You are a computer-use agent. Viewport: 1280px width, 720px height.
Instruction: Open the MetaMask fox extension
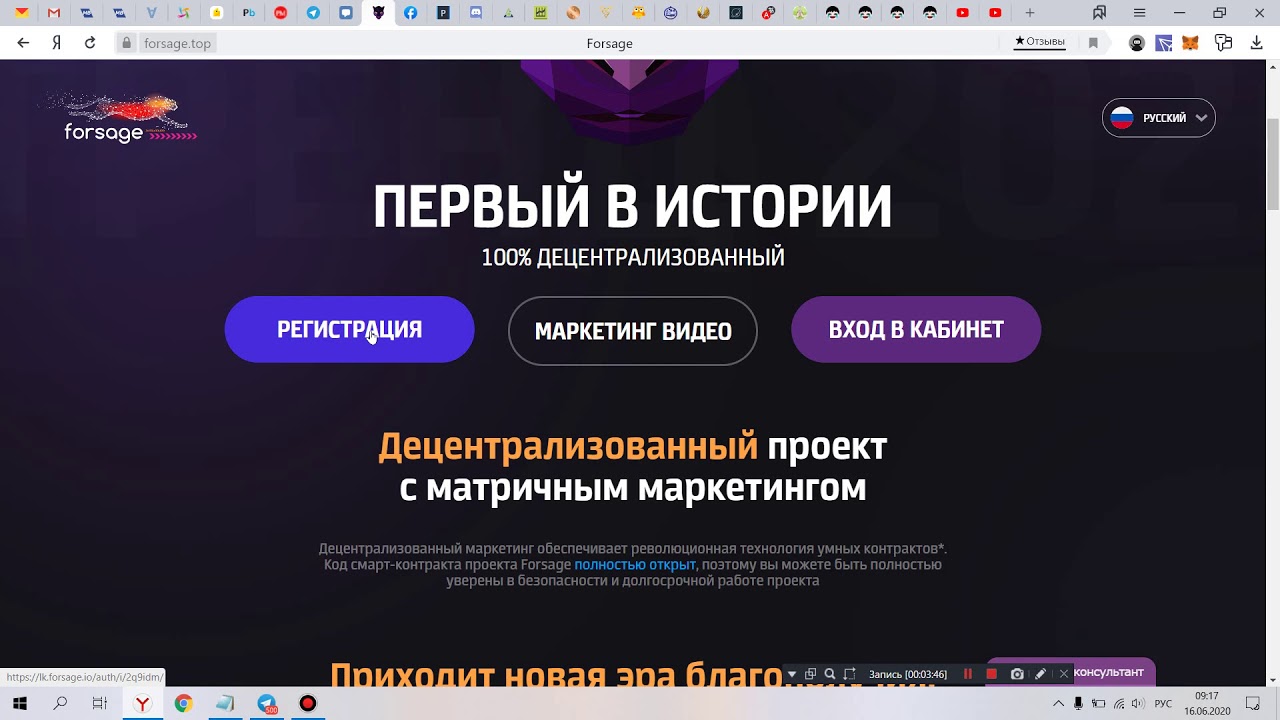pos(1190,43)
